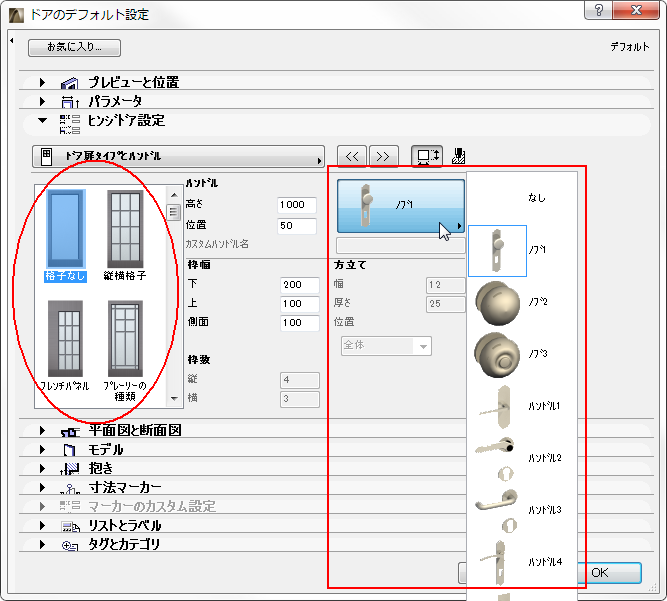The width and height of the screenshot is (667, 601).
Task: Expand the タグとカテゴリ panel
Action: coord(42,544)
